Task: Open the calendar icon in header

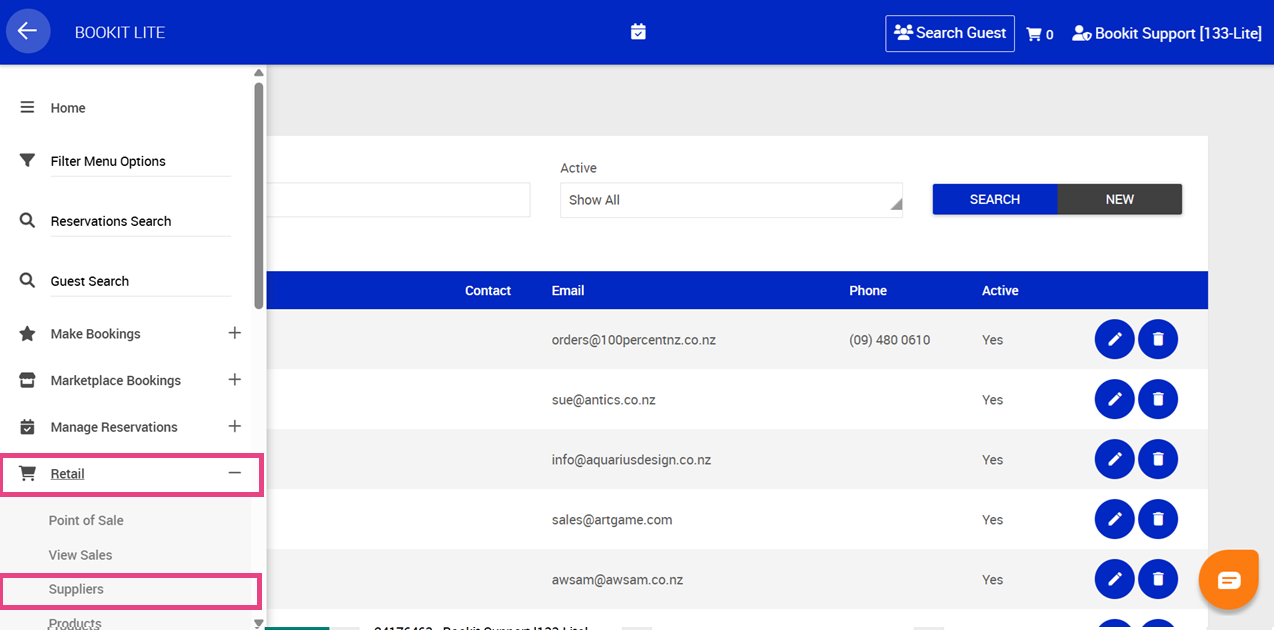Action: [638, 32]
